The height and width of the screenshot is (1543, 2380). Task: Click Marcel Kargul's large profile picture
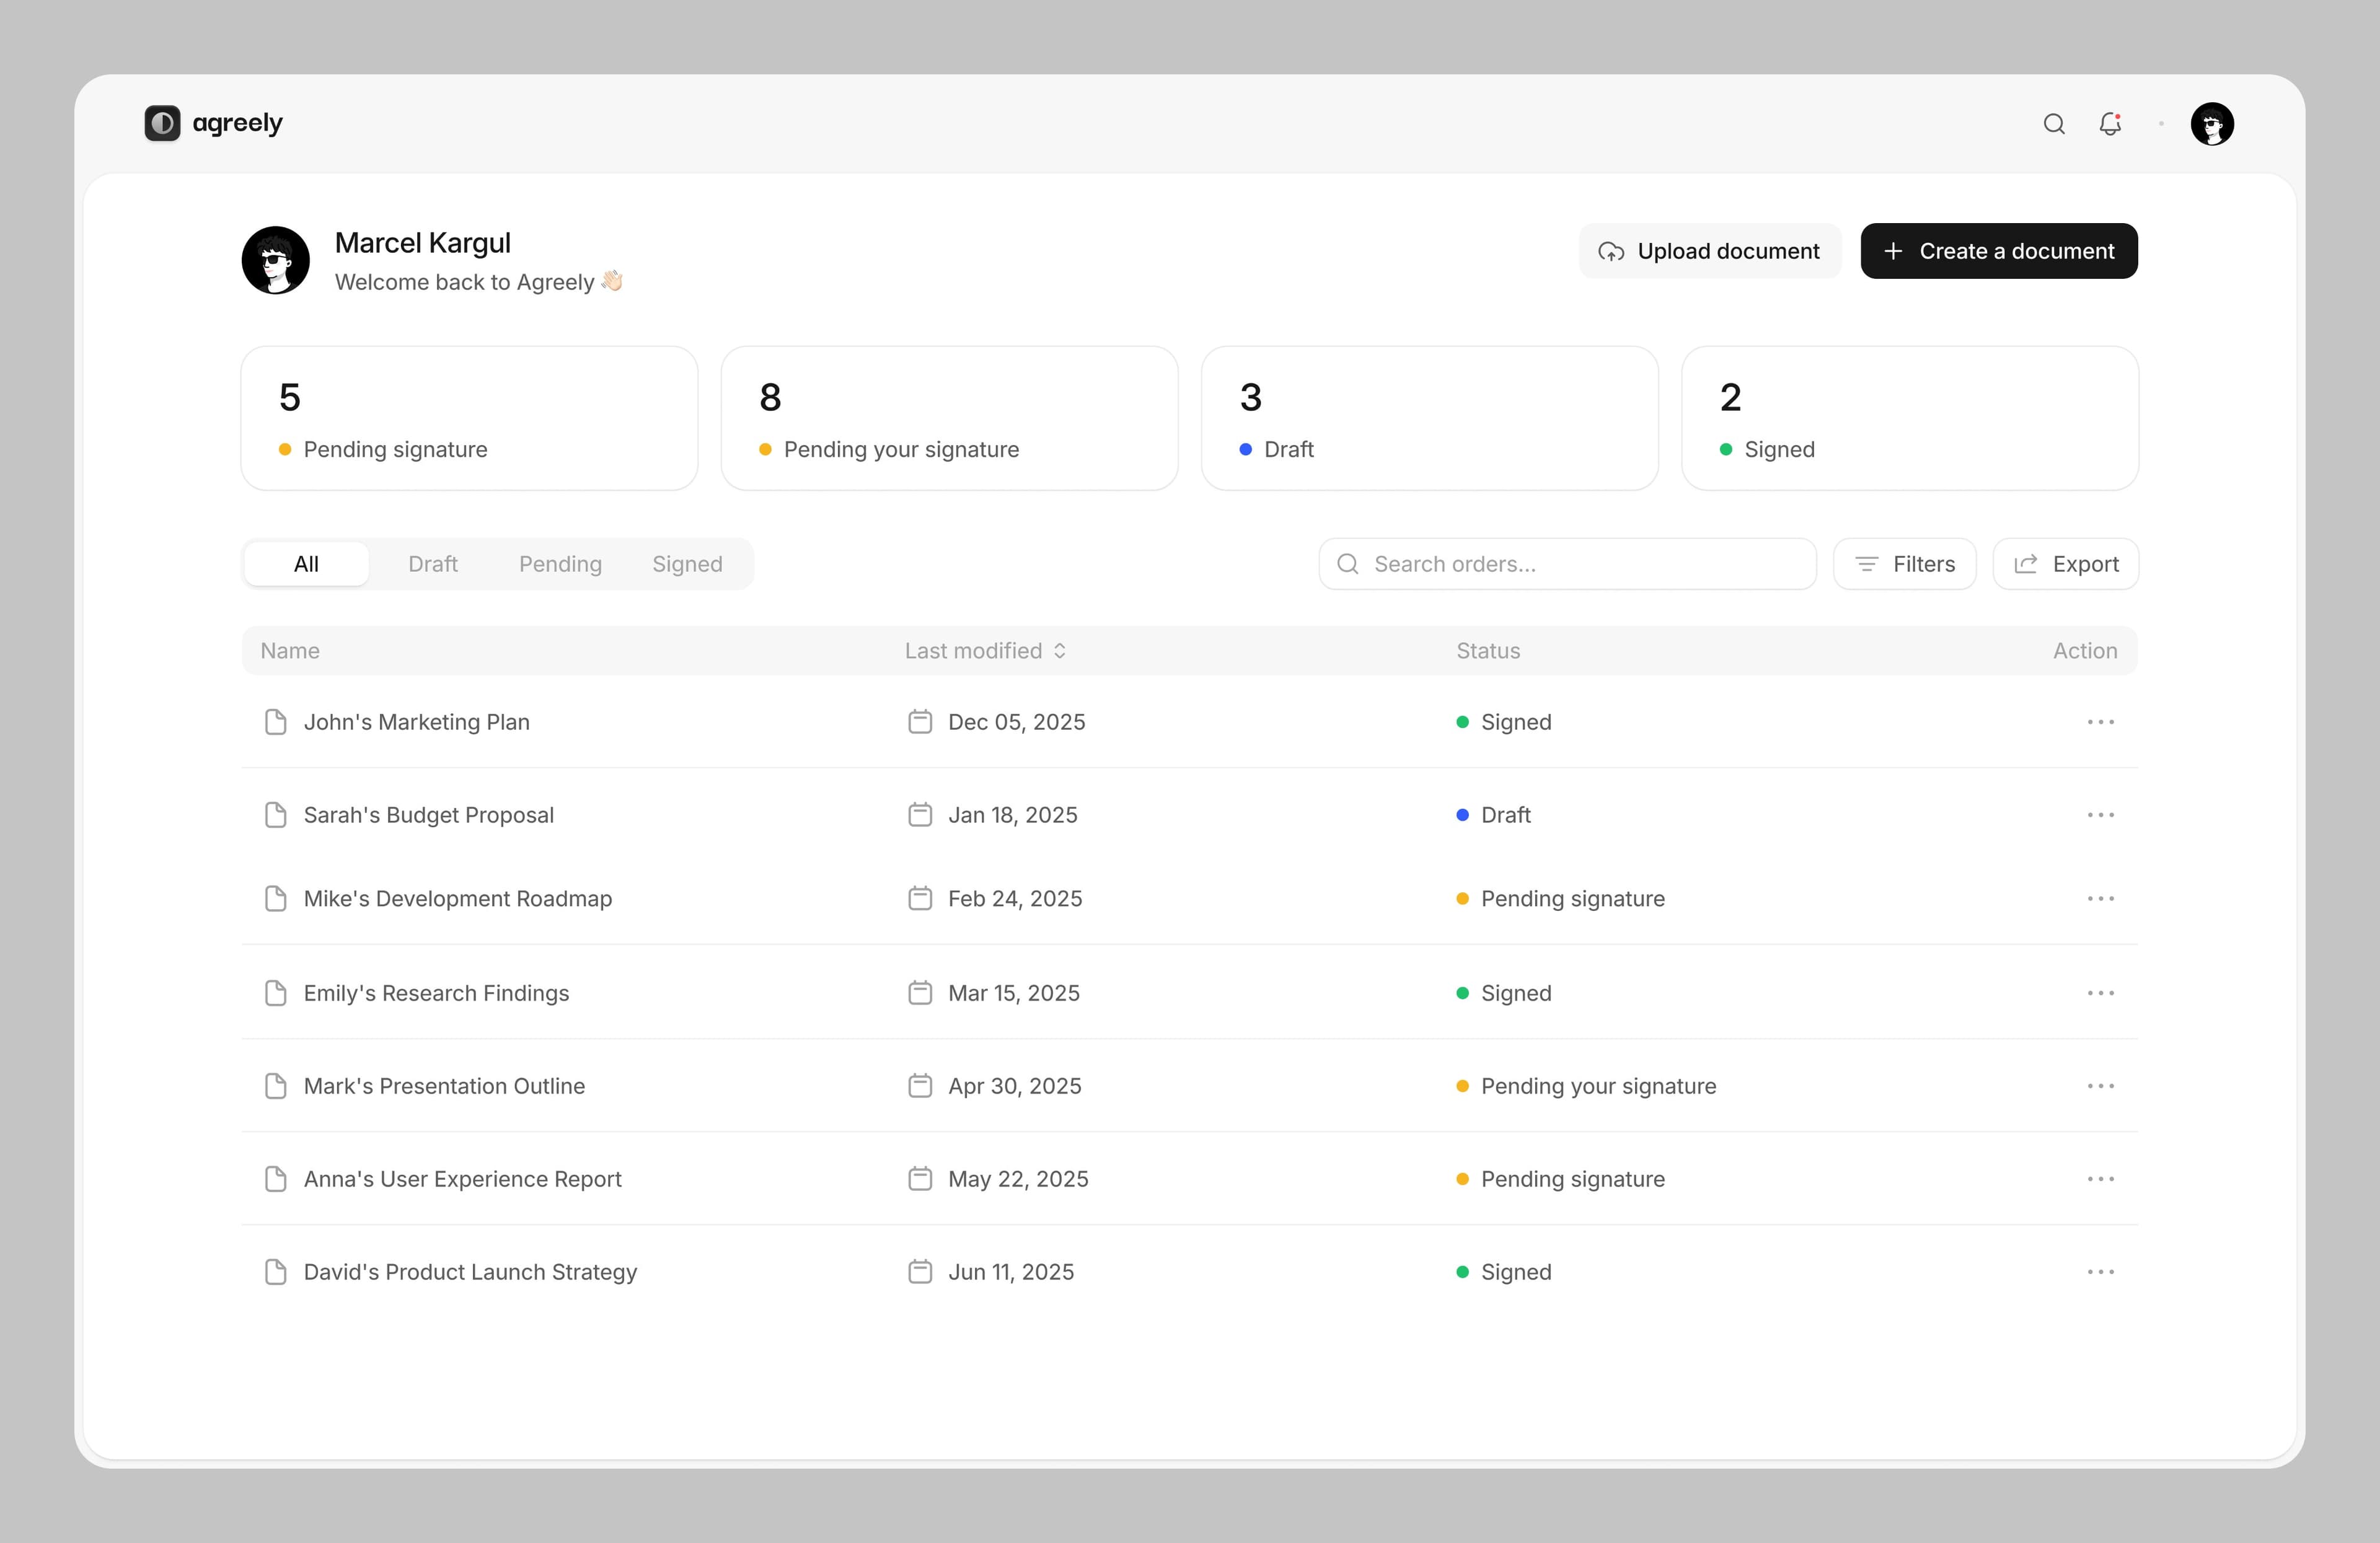point(276,260)
